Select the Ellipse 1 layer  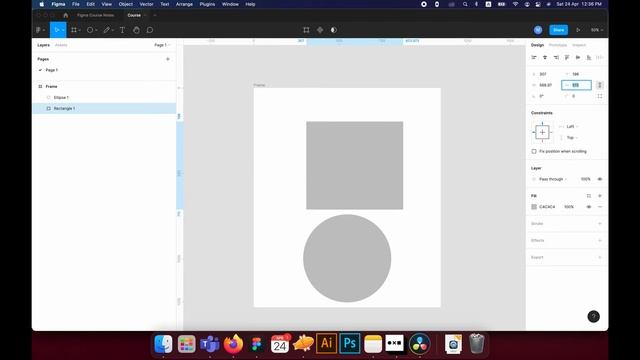(x=104, y=98)
